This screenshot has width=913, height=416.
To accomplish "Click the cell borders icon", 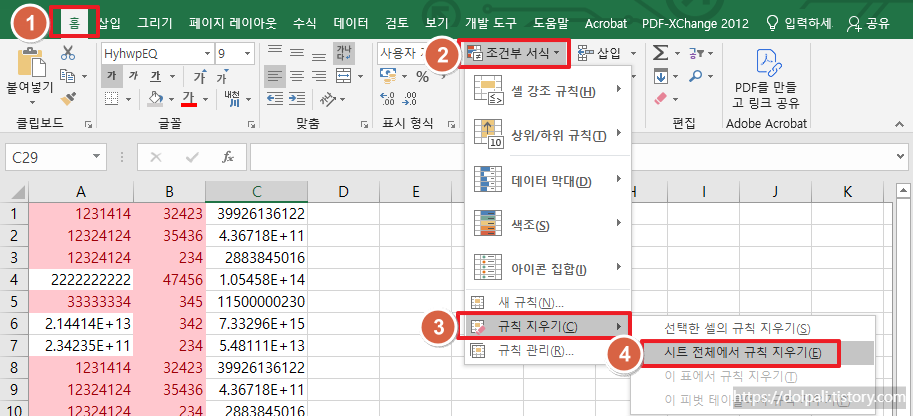I will (x=110, y=98).
